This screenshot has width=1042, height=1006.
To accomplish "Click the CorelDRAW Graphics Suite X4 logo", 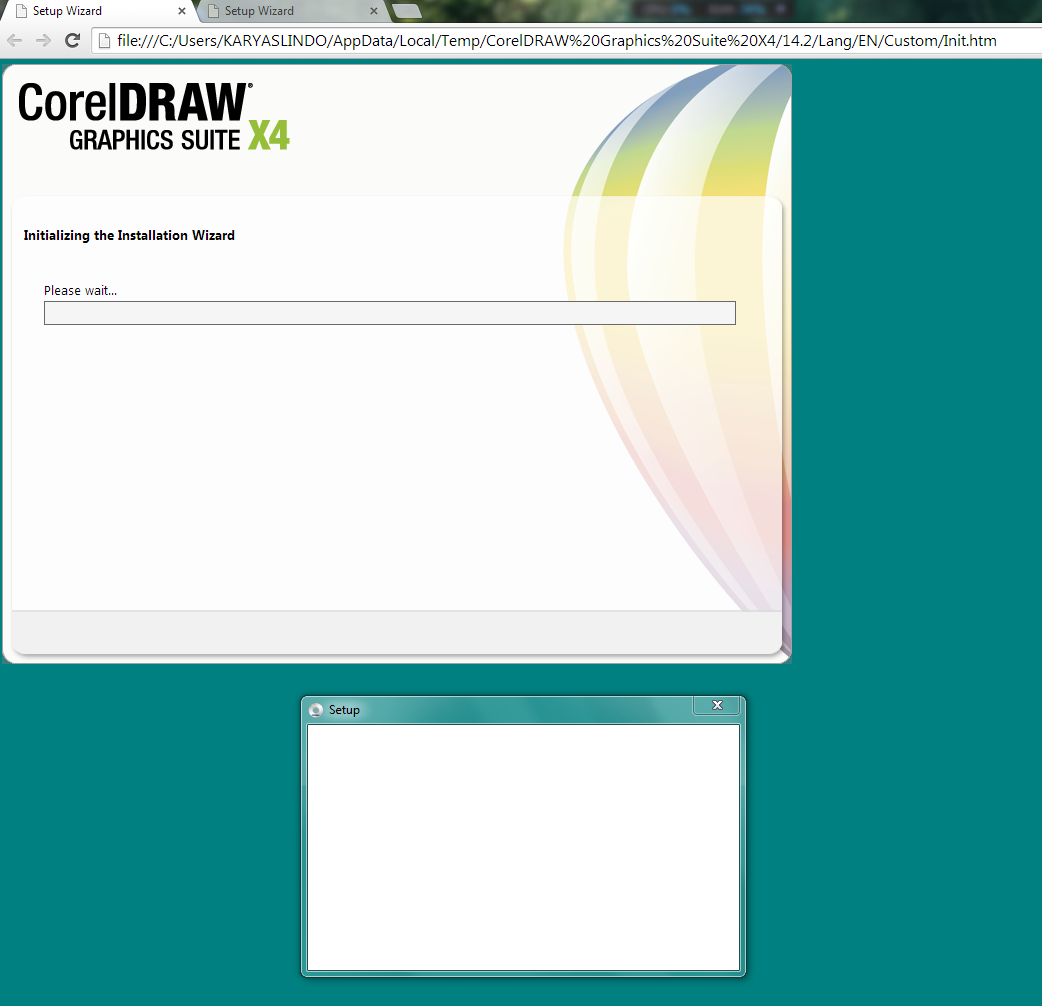I will (154, 116).
